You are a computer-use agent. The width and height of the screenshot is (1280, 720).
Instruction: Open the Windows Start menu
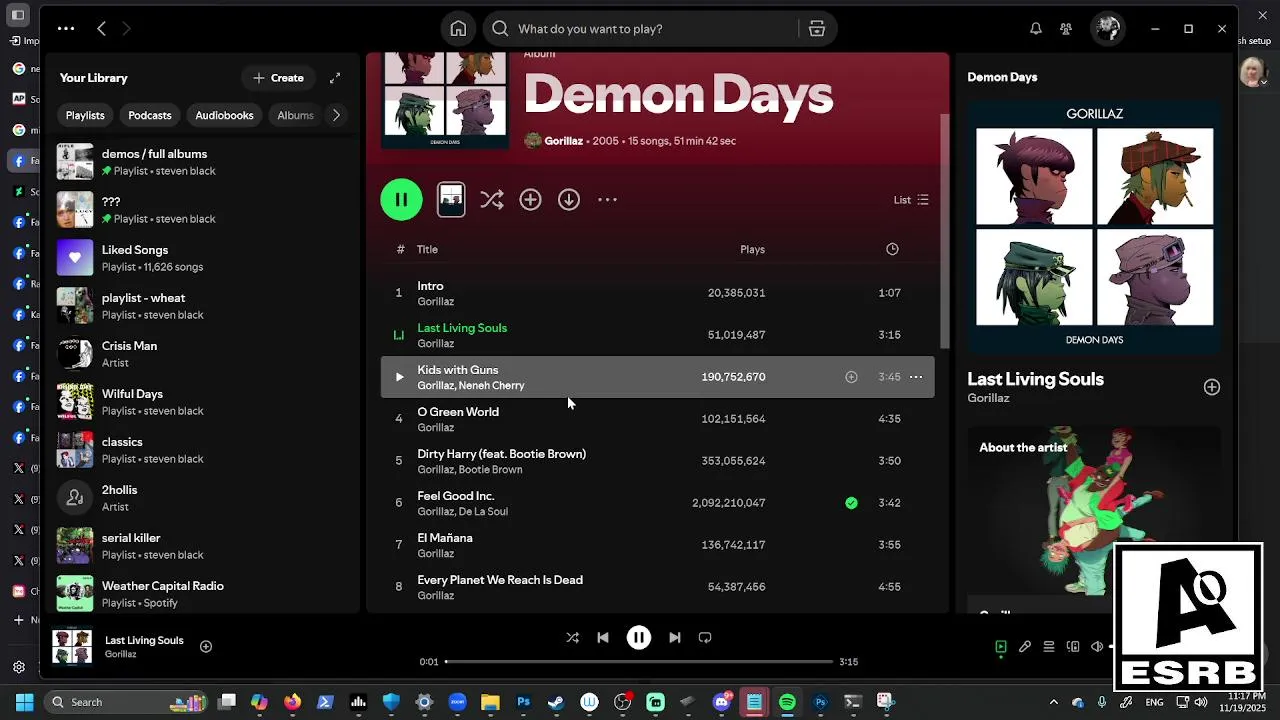click(x=24, y=702)
